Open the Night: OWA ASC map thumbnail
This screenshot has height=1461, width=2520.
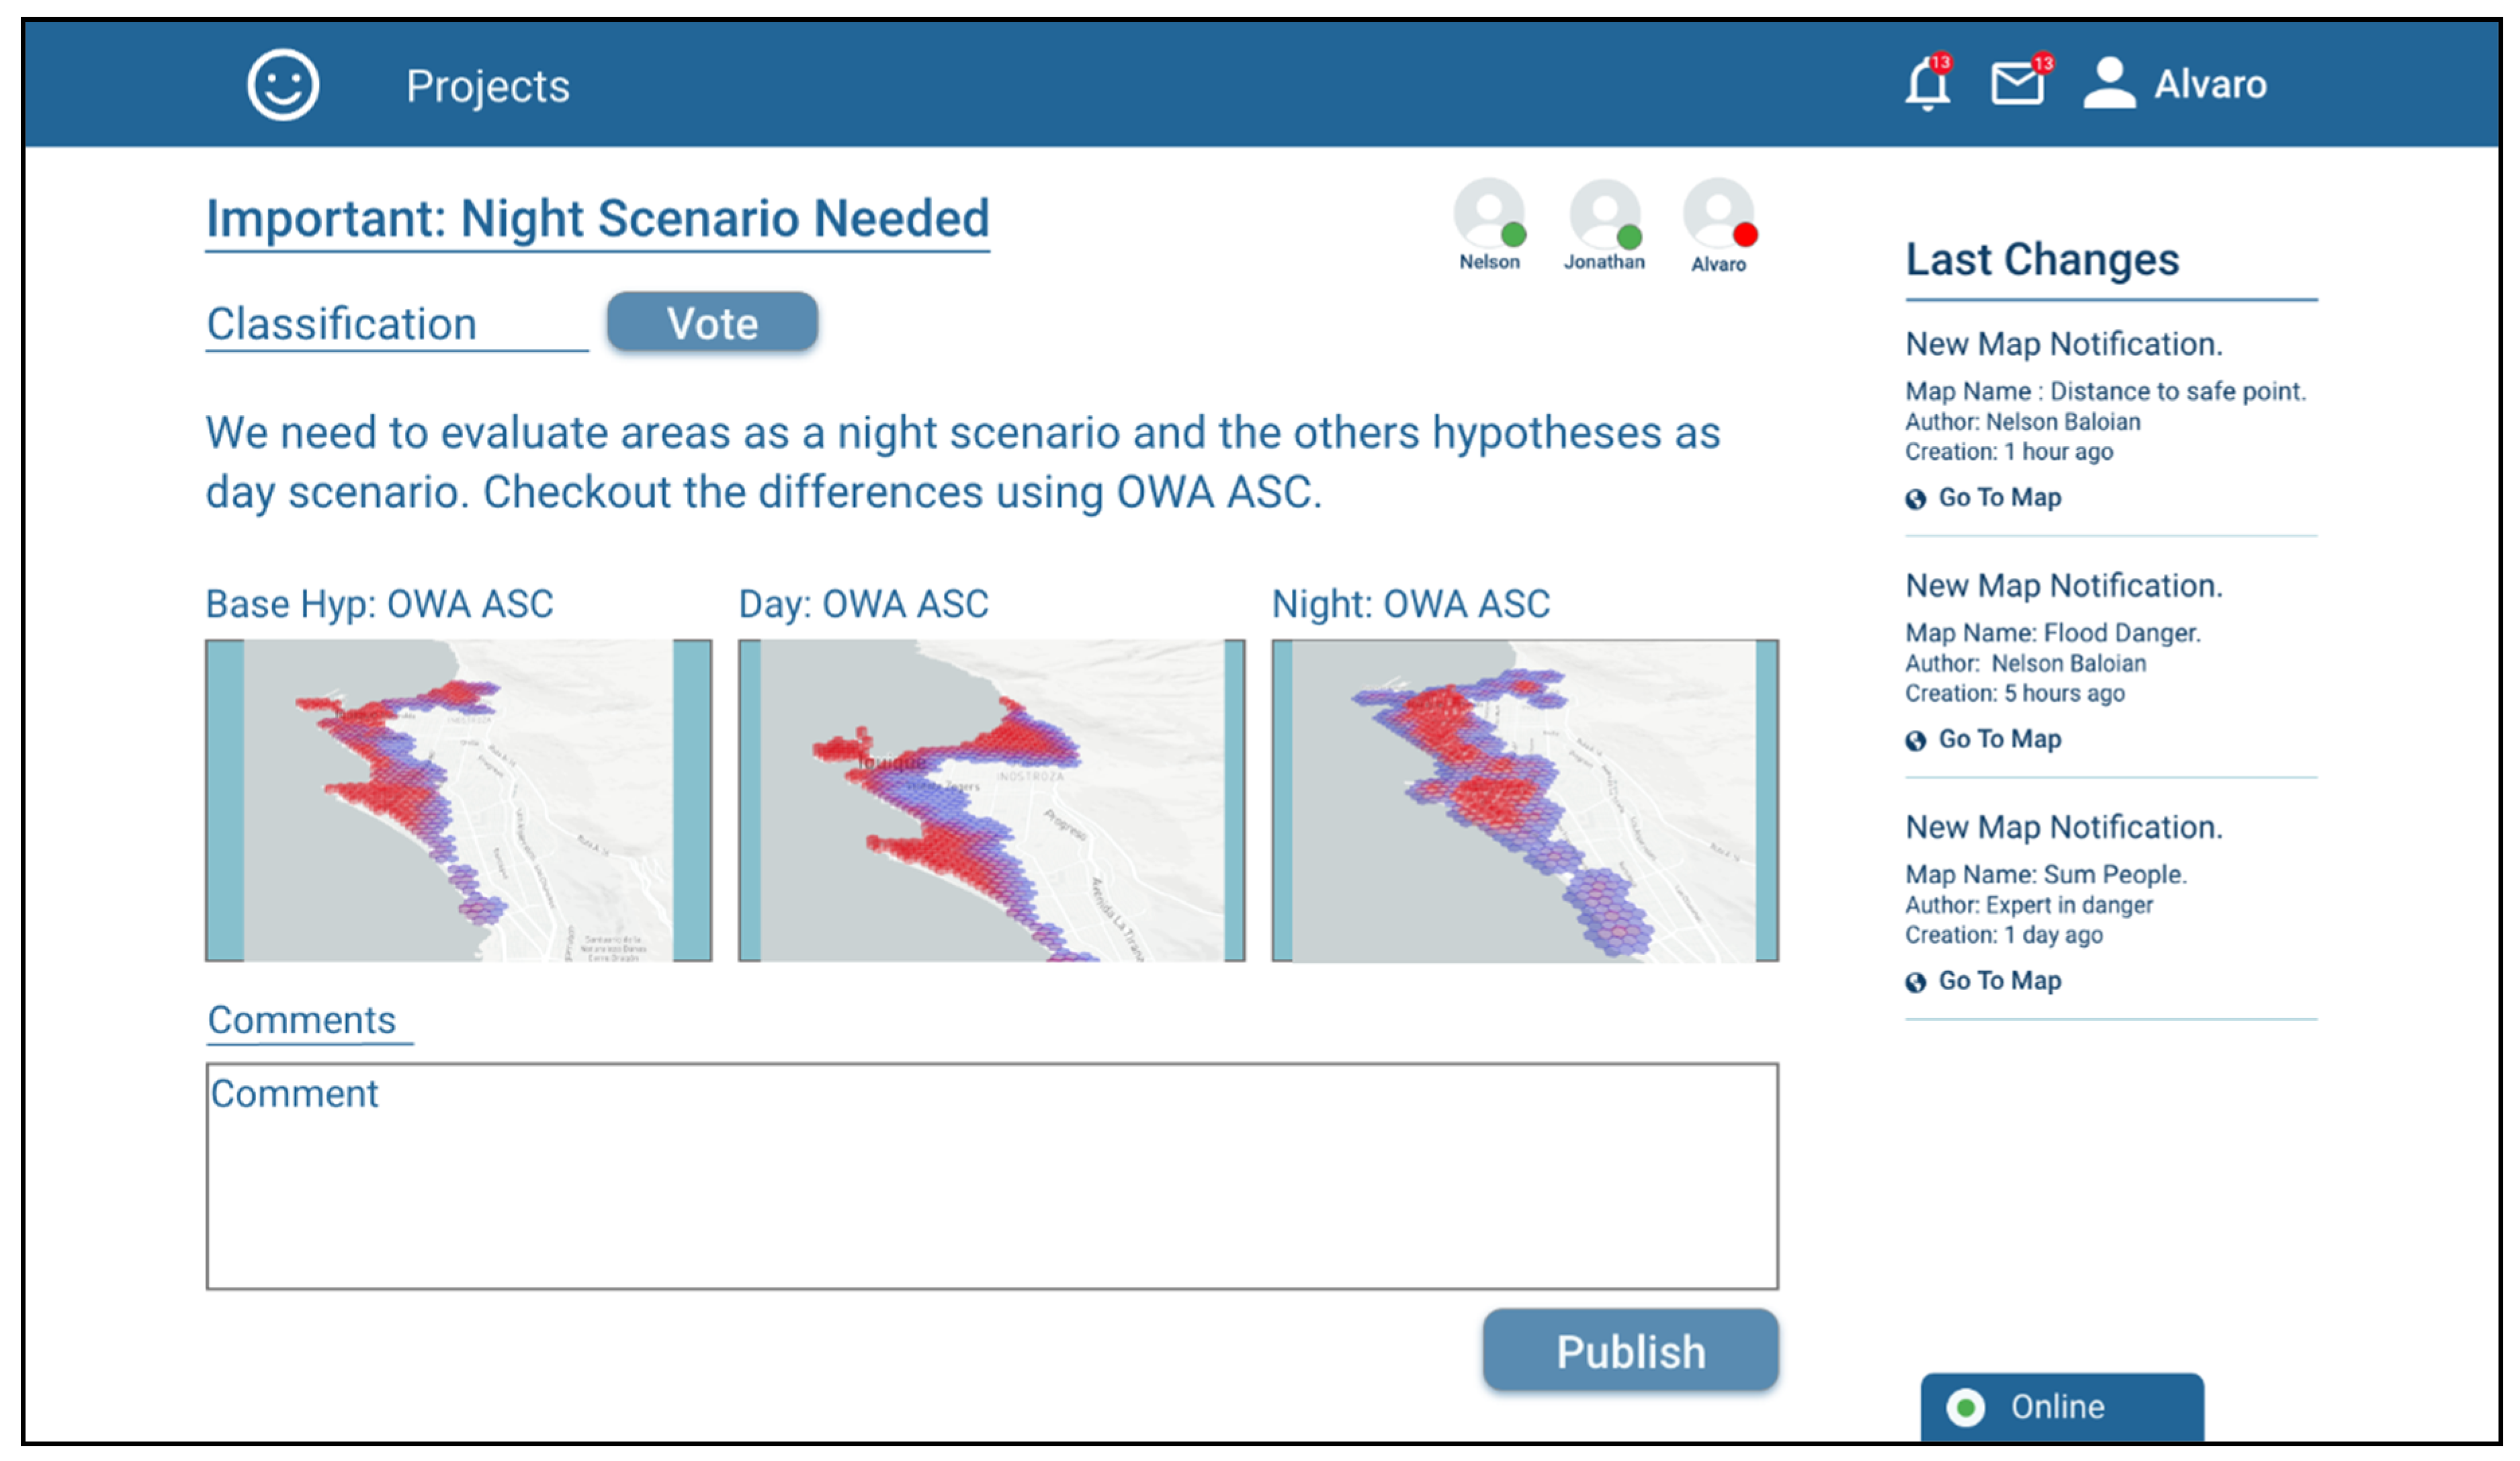[1524, 800]
